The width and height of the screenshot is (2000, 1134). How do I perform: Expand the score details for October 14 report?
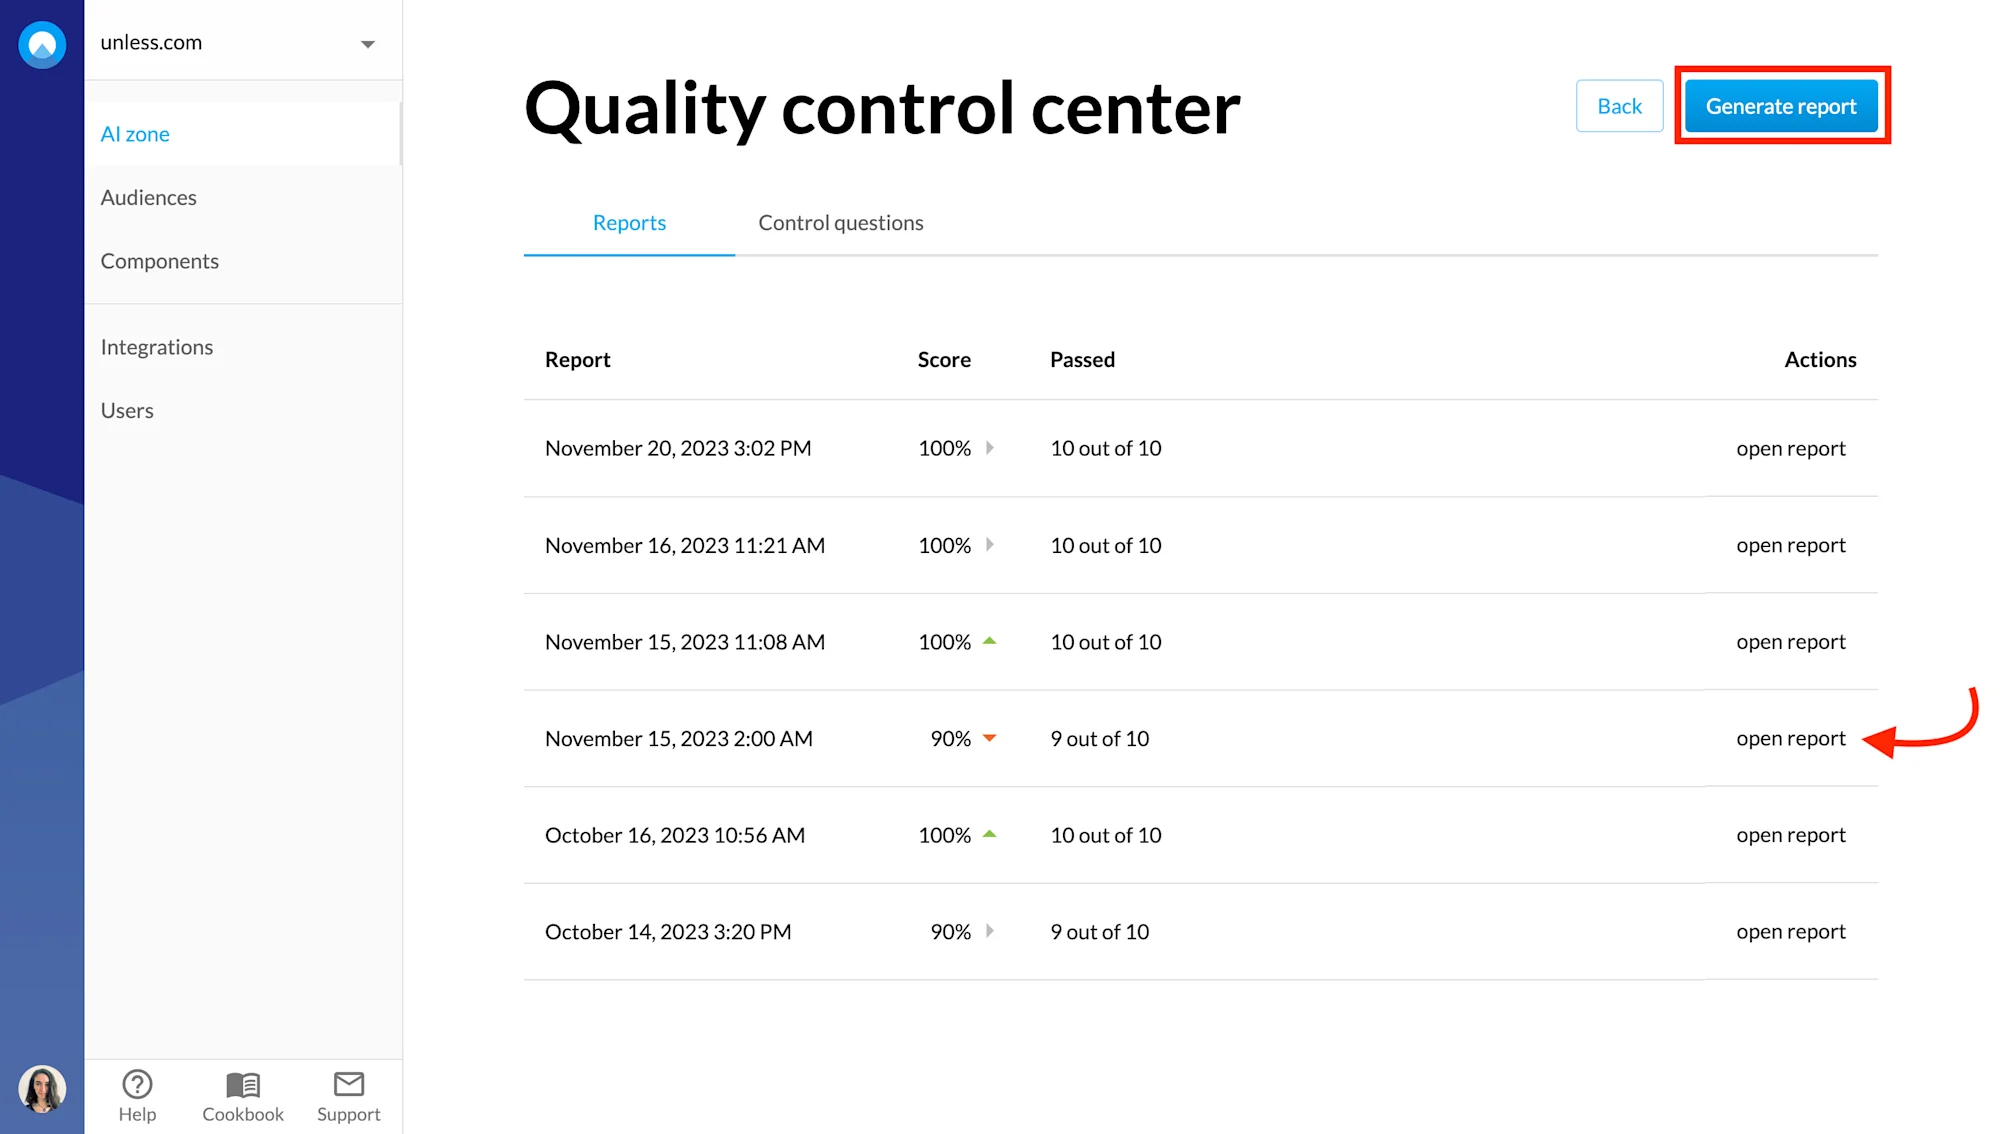990,931
